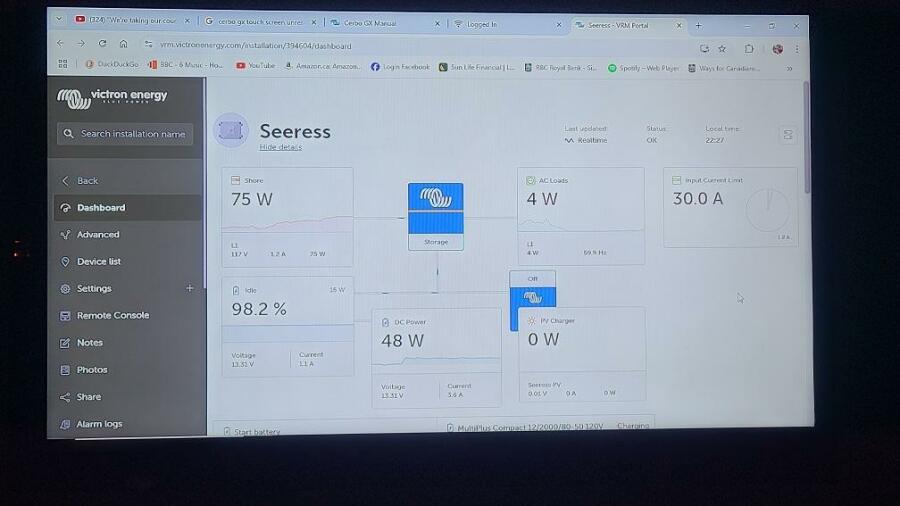The height and width of the screenshot is (506, 900).
Task: Open the tab search dropdown arrow
Action: click(x=59, y=20)
